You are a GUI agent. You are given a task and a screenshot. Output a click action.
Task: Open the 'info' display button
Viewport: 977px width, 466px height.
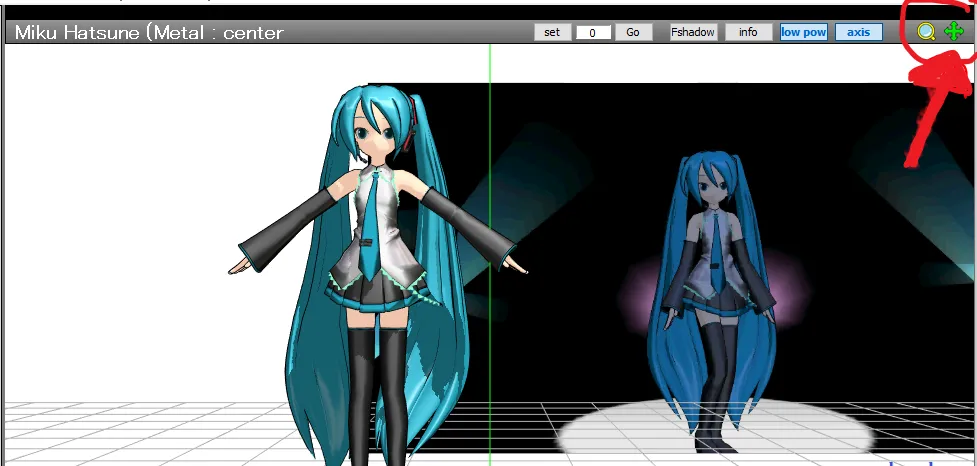[748, 32]
